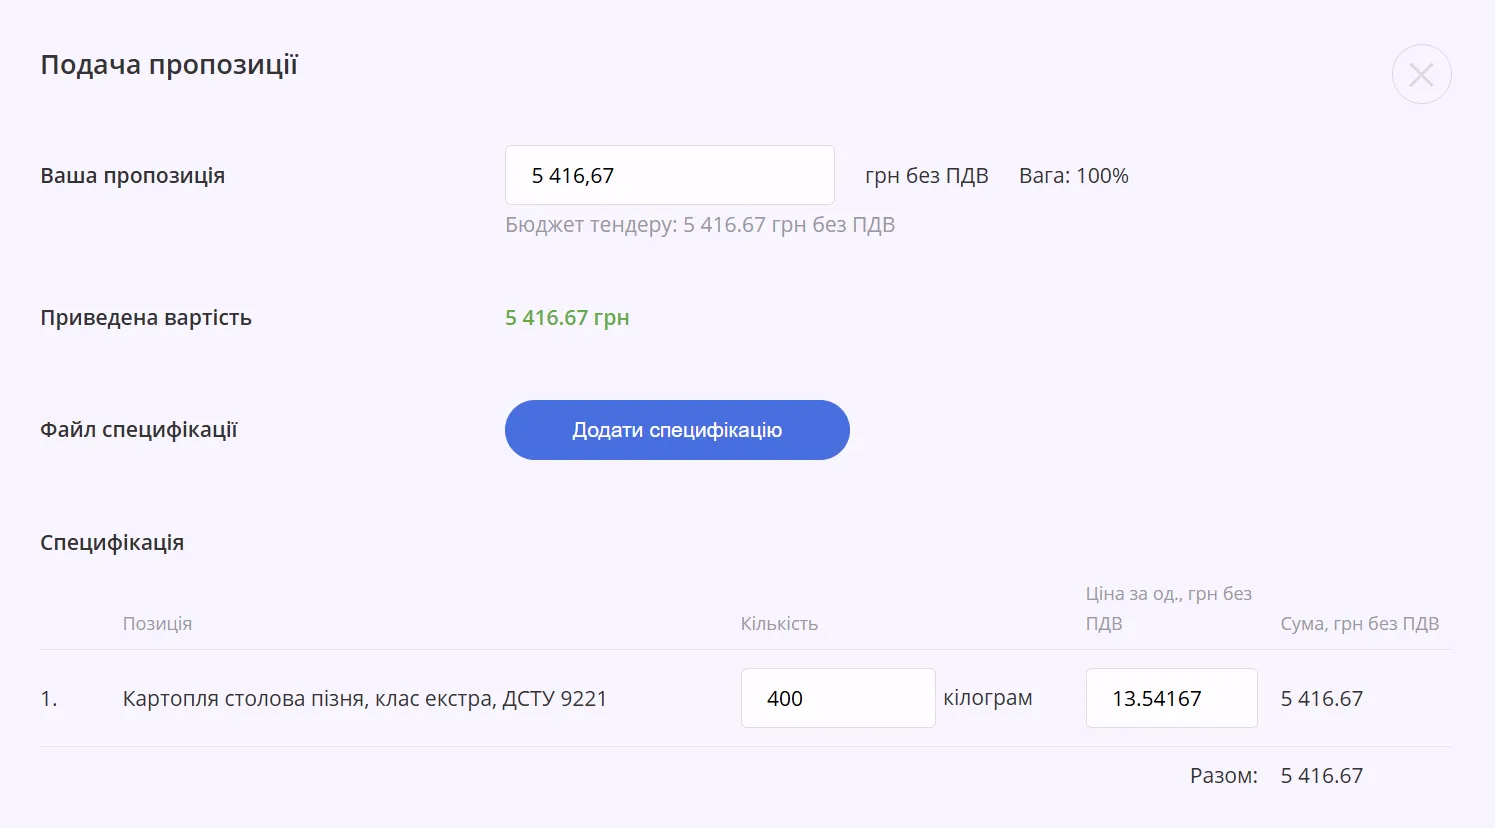Click the Файл специфікації label
Screen dimensions: 1495x828
point(139,430)
